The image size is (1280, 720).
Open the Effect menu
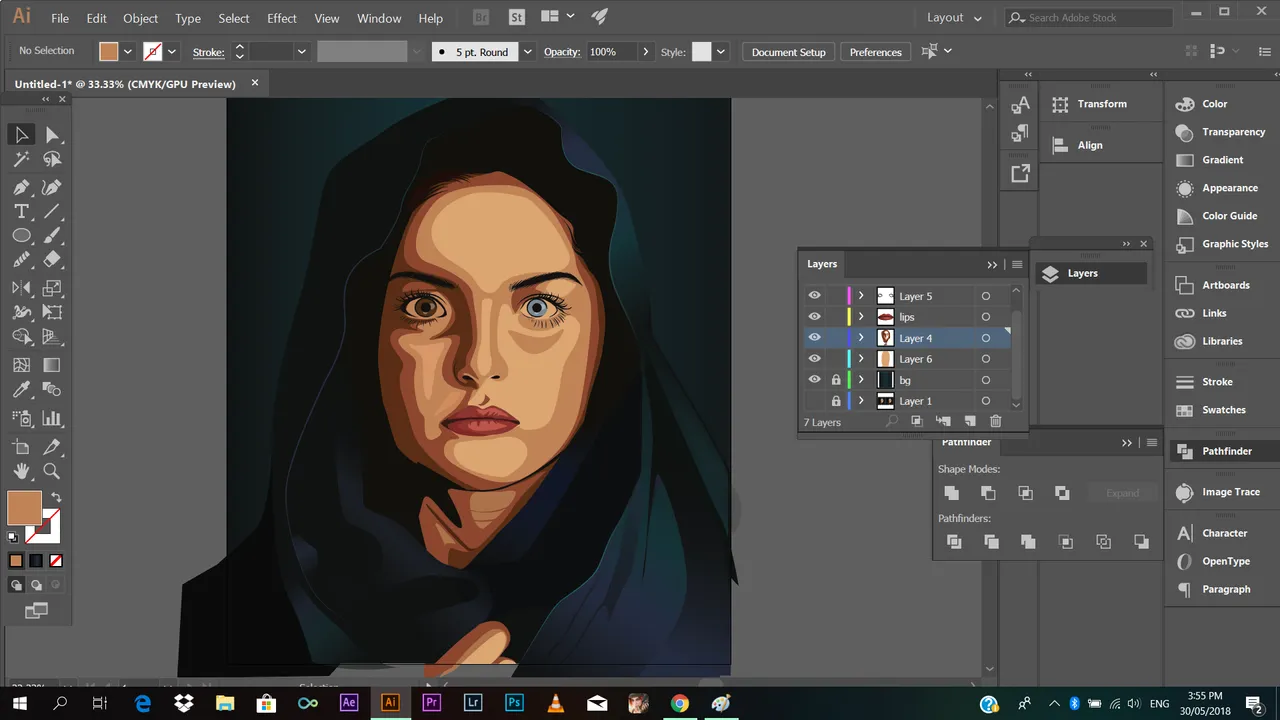pyautogui.click(x=282, y=18)
